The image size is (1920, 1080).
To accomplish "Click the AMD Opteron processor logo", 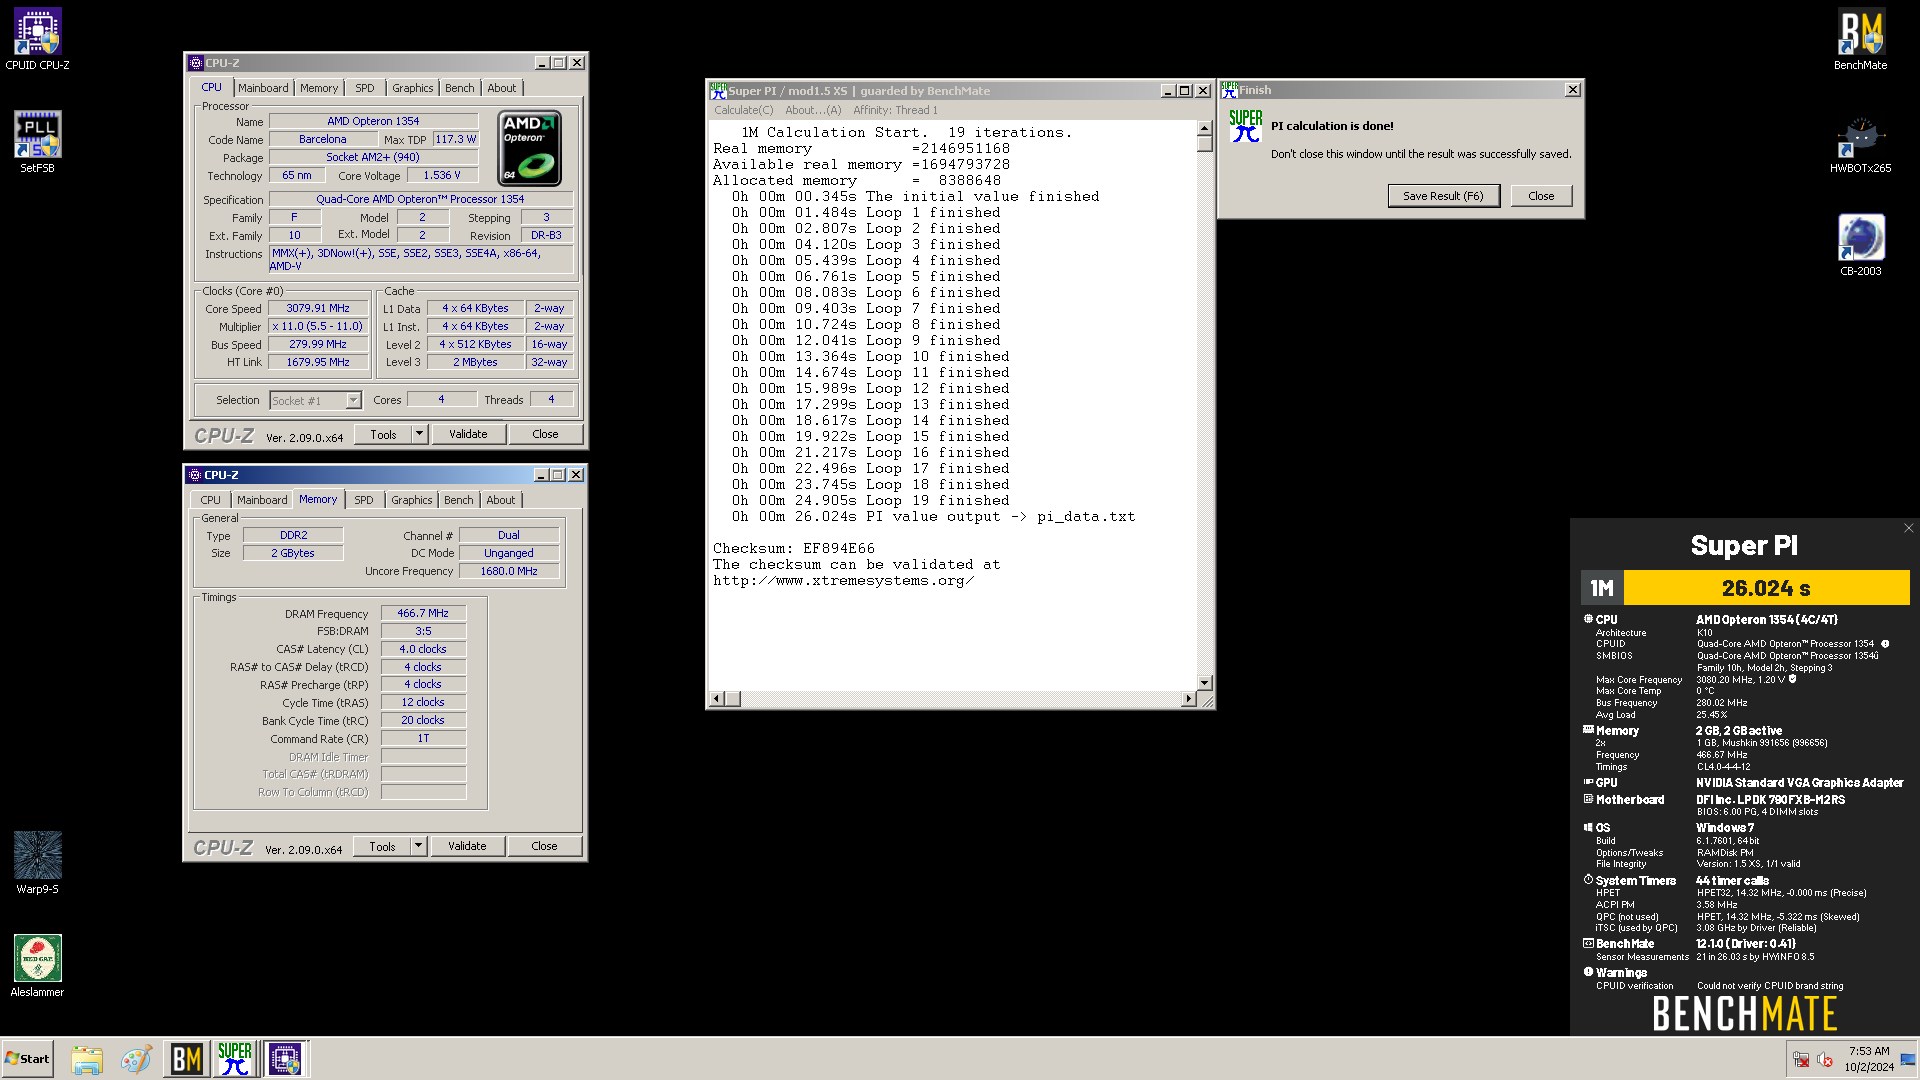I will point(530,149).
